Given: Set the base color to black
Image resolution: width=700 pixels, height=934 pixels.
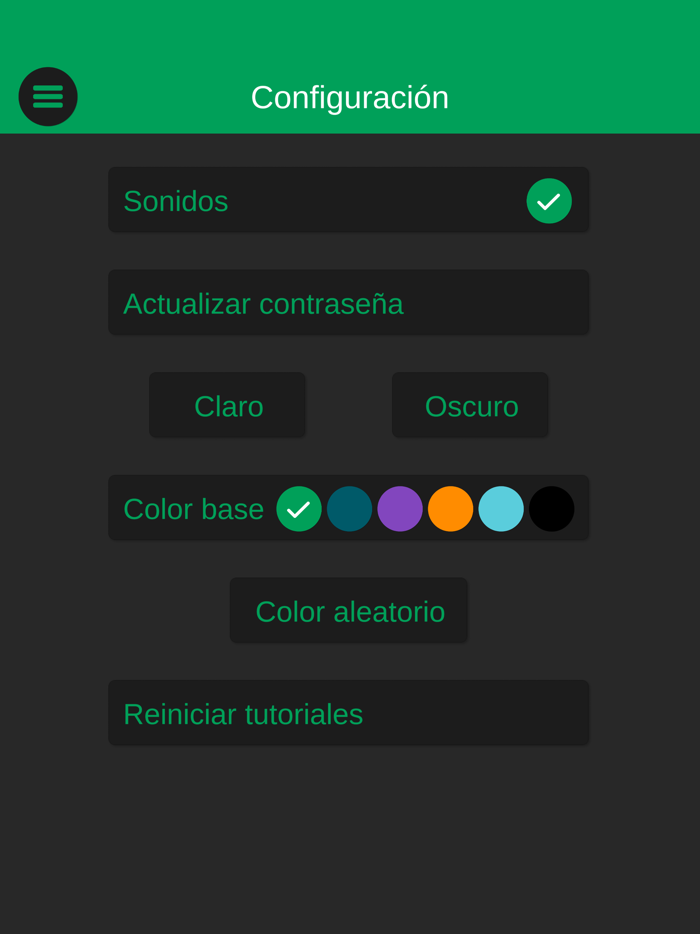Looking at the screenshot, I should click(552, 509).
